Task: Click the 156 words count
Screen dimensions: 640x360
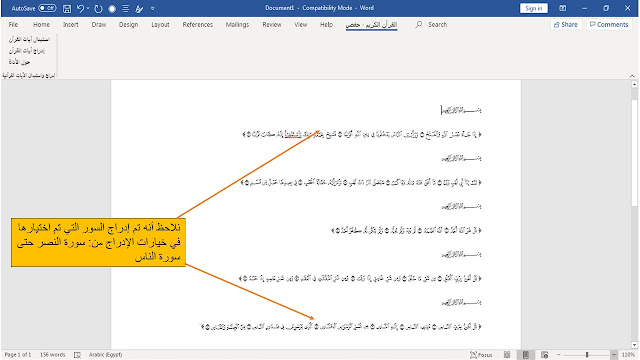Action: (x=53, y=355)
